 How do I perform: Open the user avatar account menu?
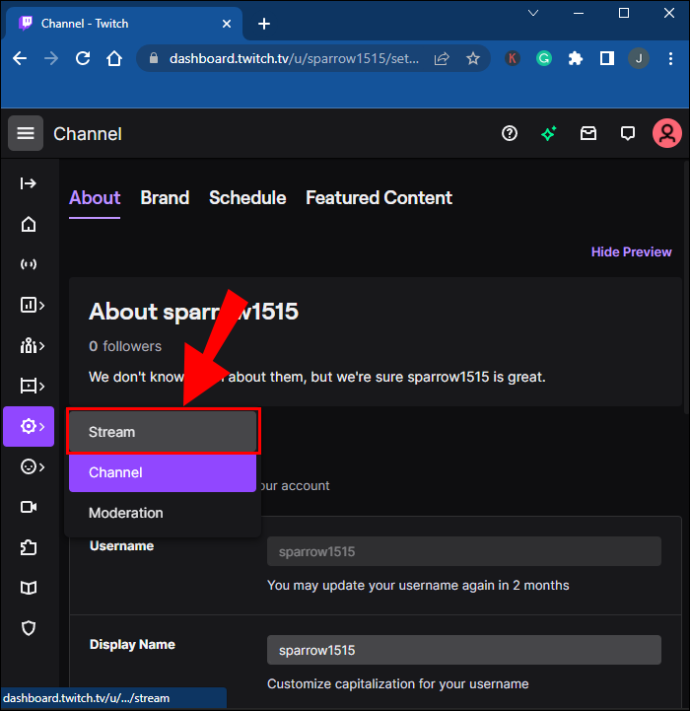tap(666, 133)
